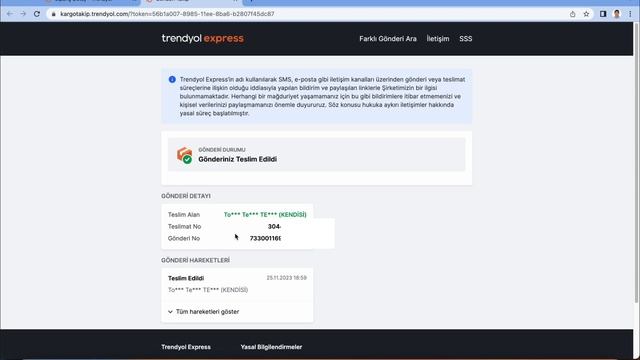The height and width of the screenshot is (360, 640).
Task: Click 'Yasal Bilgilendirmeler' footer heading
Action: pyautogui.click(x=271, y=347)
